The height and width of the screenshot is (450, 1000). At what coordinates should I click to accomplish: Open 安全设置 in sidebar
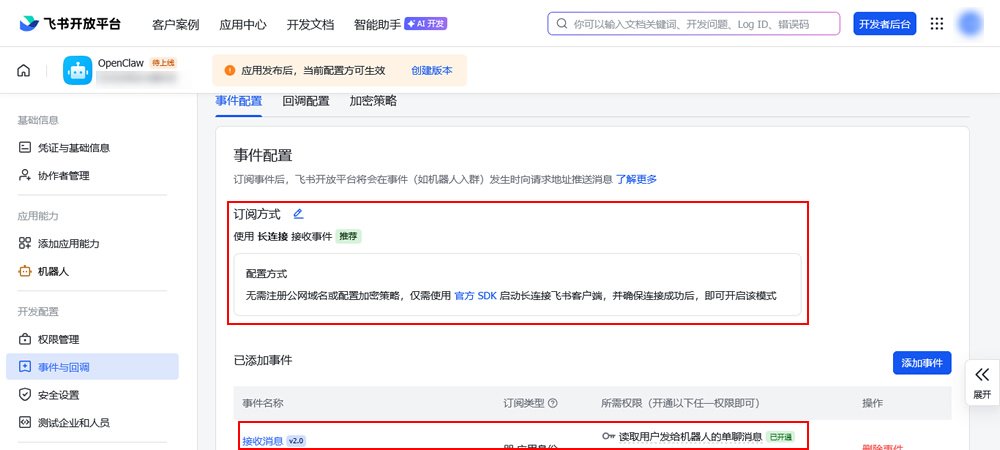click(x=58, y=395)
